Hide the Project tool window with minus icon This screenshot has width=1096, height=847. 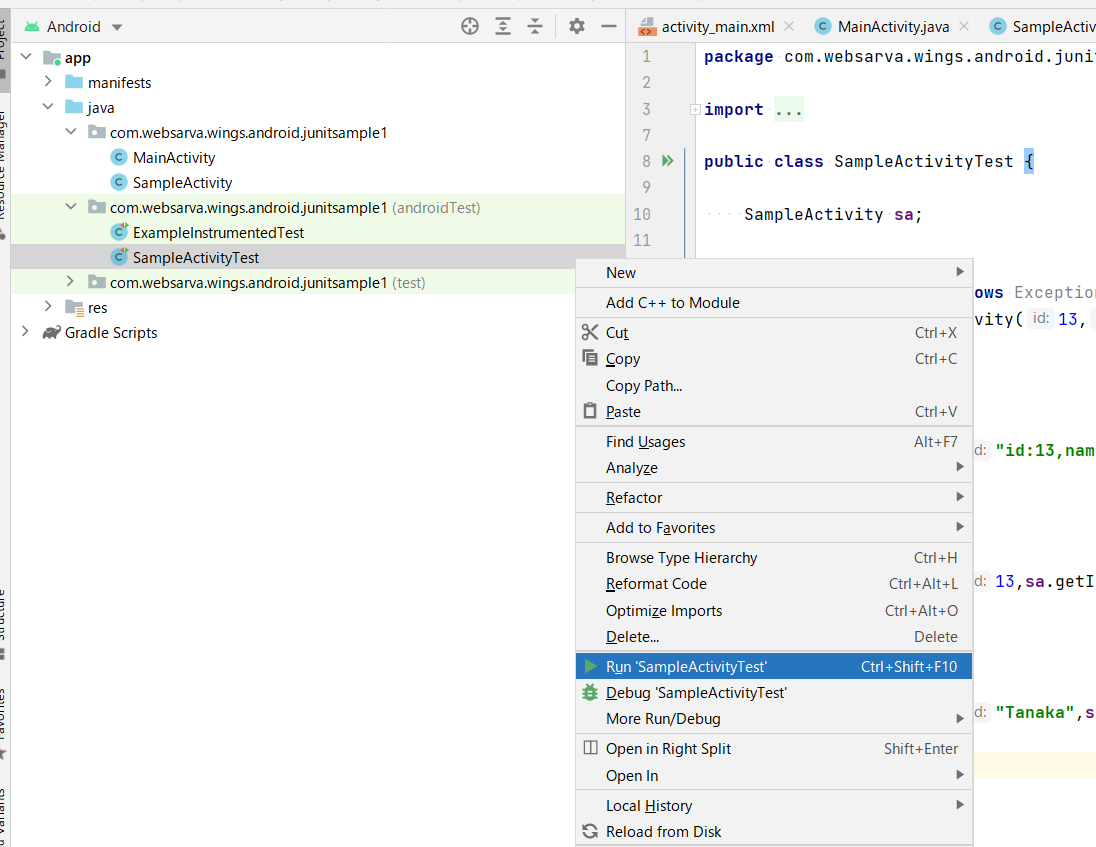609,27
